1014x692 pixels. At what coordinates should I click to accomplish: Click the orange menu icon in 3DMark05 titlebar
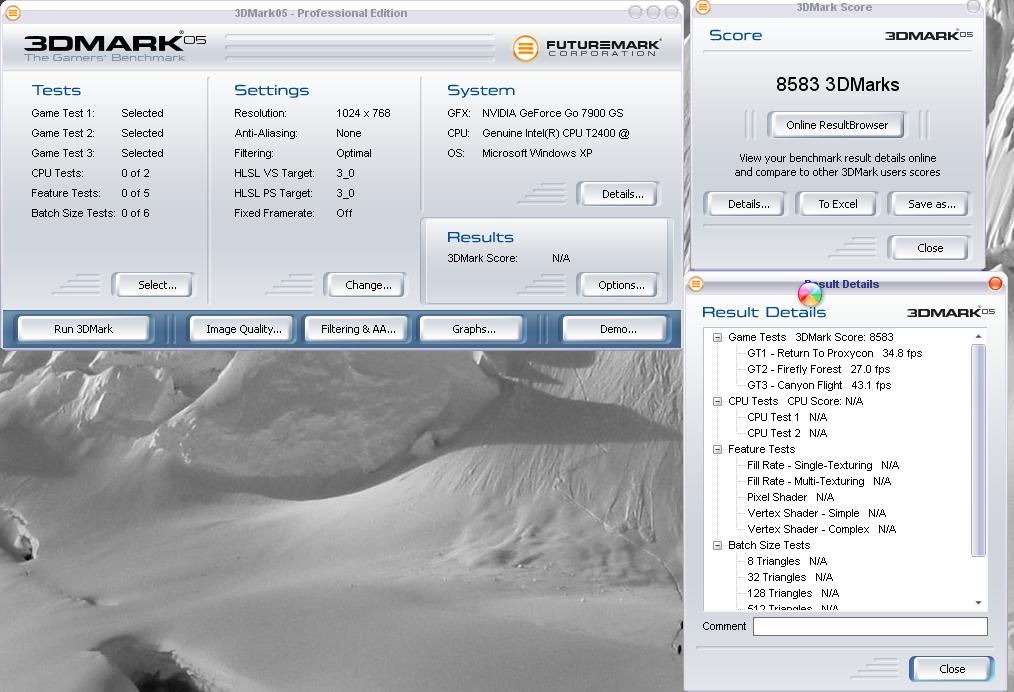[12, 13]
